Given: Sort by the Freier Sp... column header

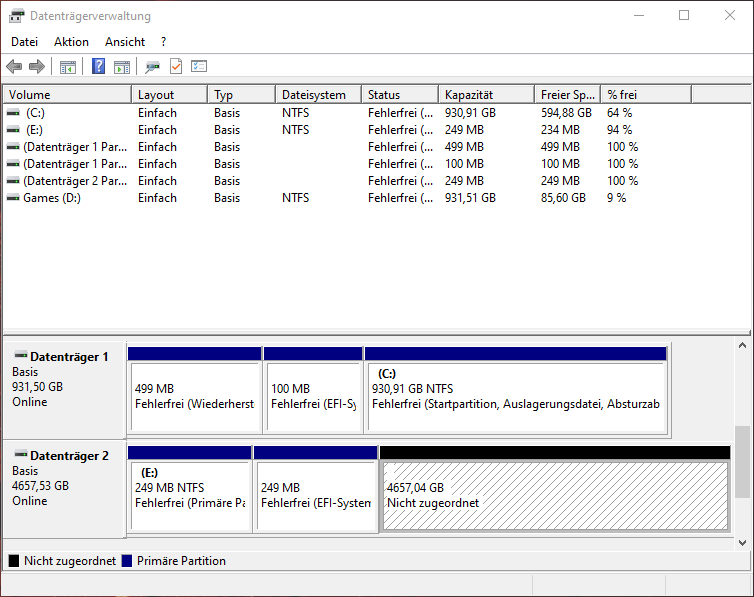Looking at the screenshot, I should coord(568,95).
